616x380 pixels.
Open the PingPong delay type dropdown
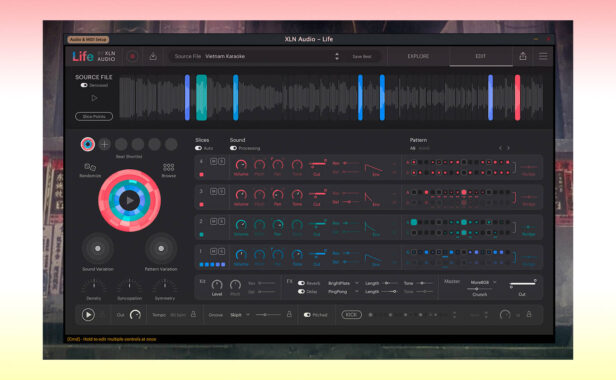tap(343, 292)
